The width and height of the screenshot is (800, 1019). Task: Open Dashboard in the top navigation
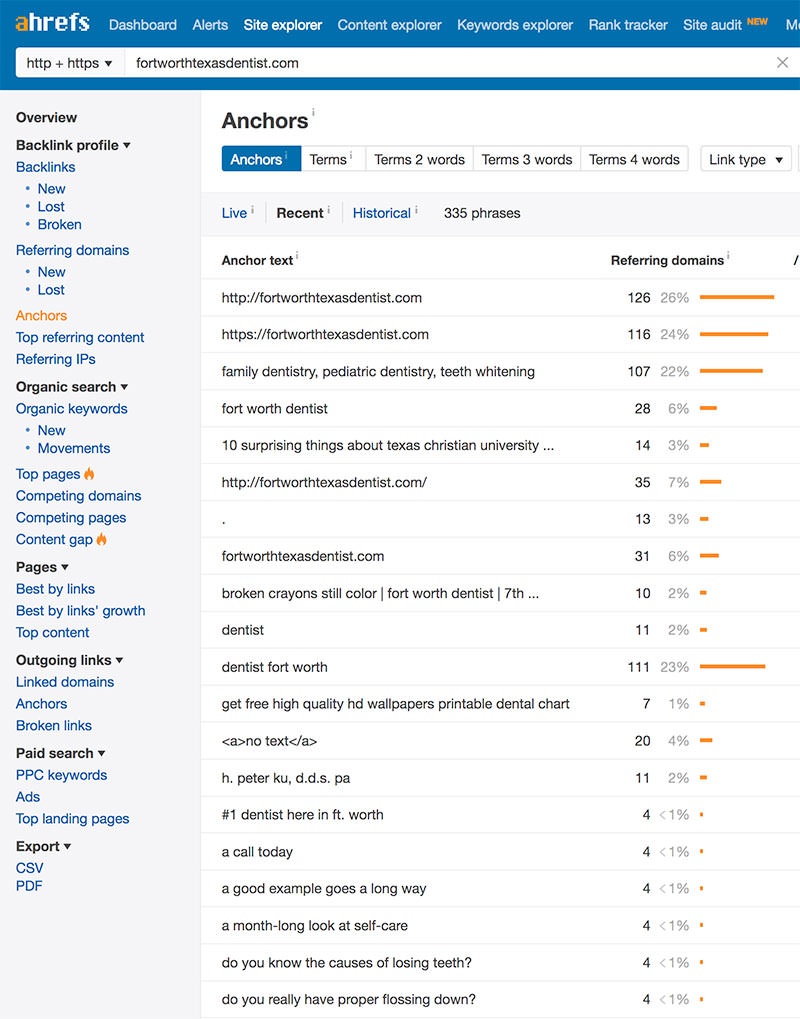tap(143, 25)
